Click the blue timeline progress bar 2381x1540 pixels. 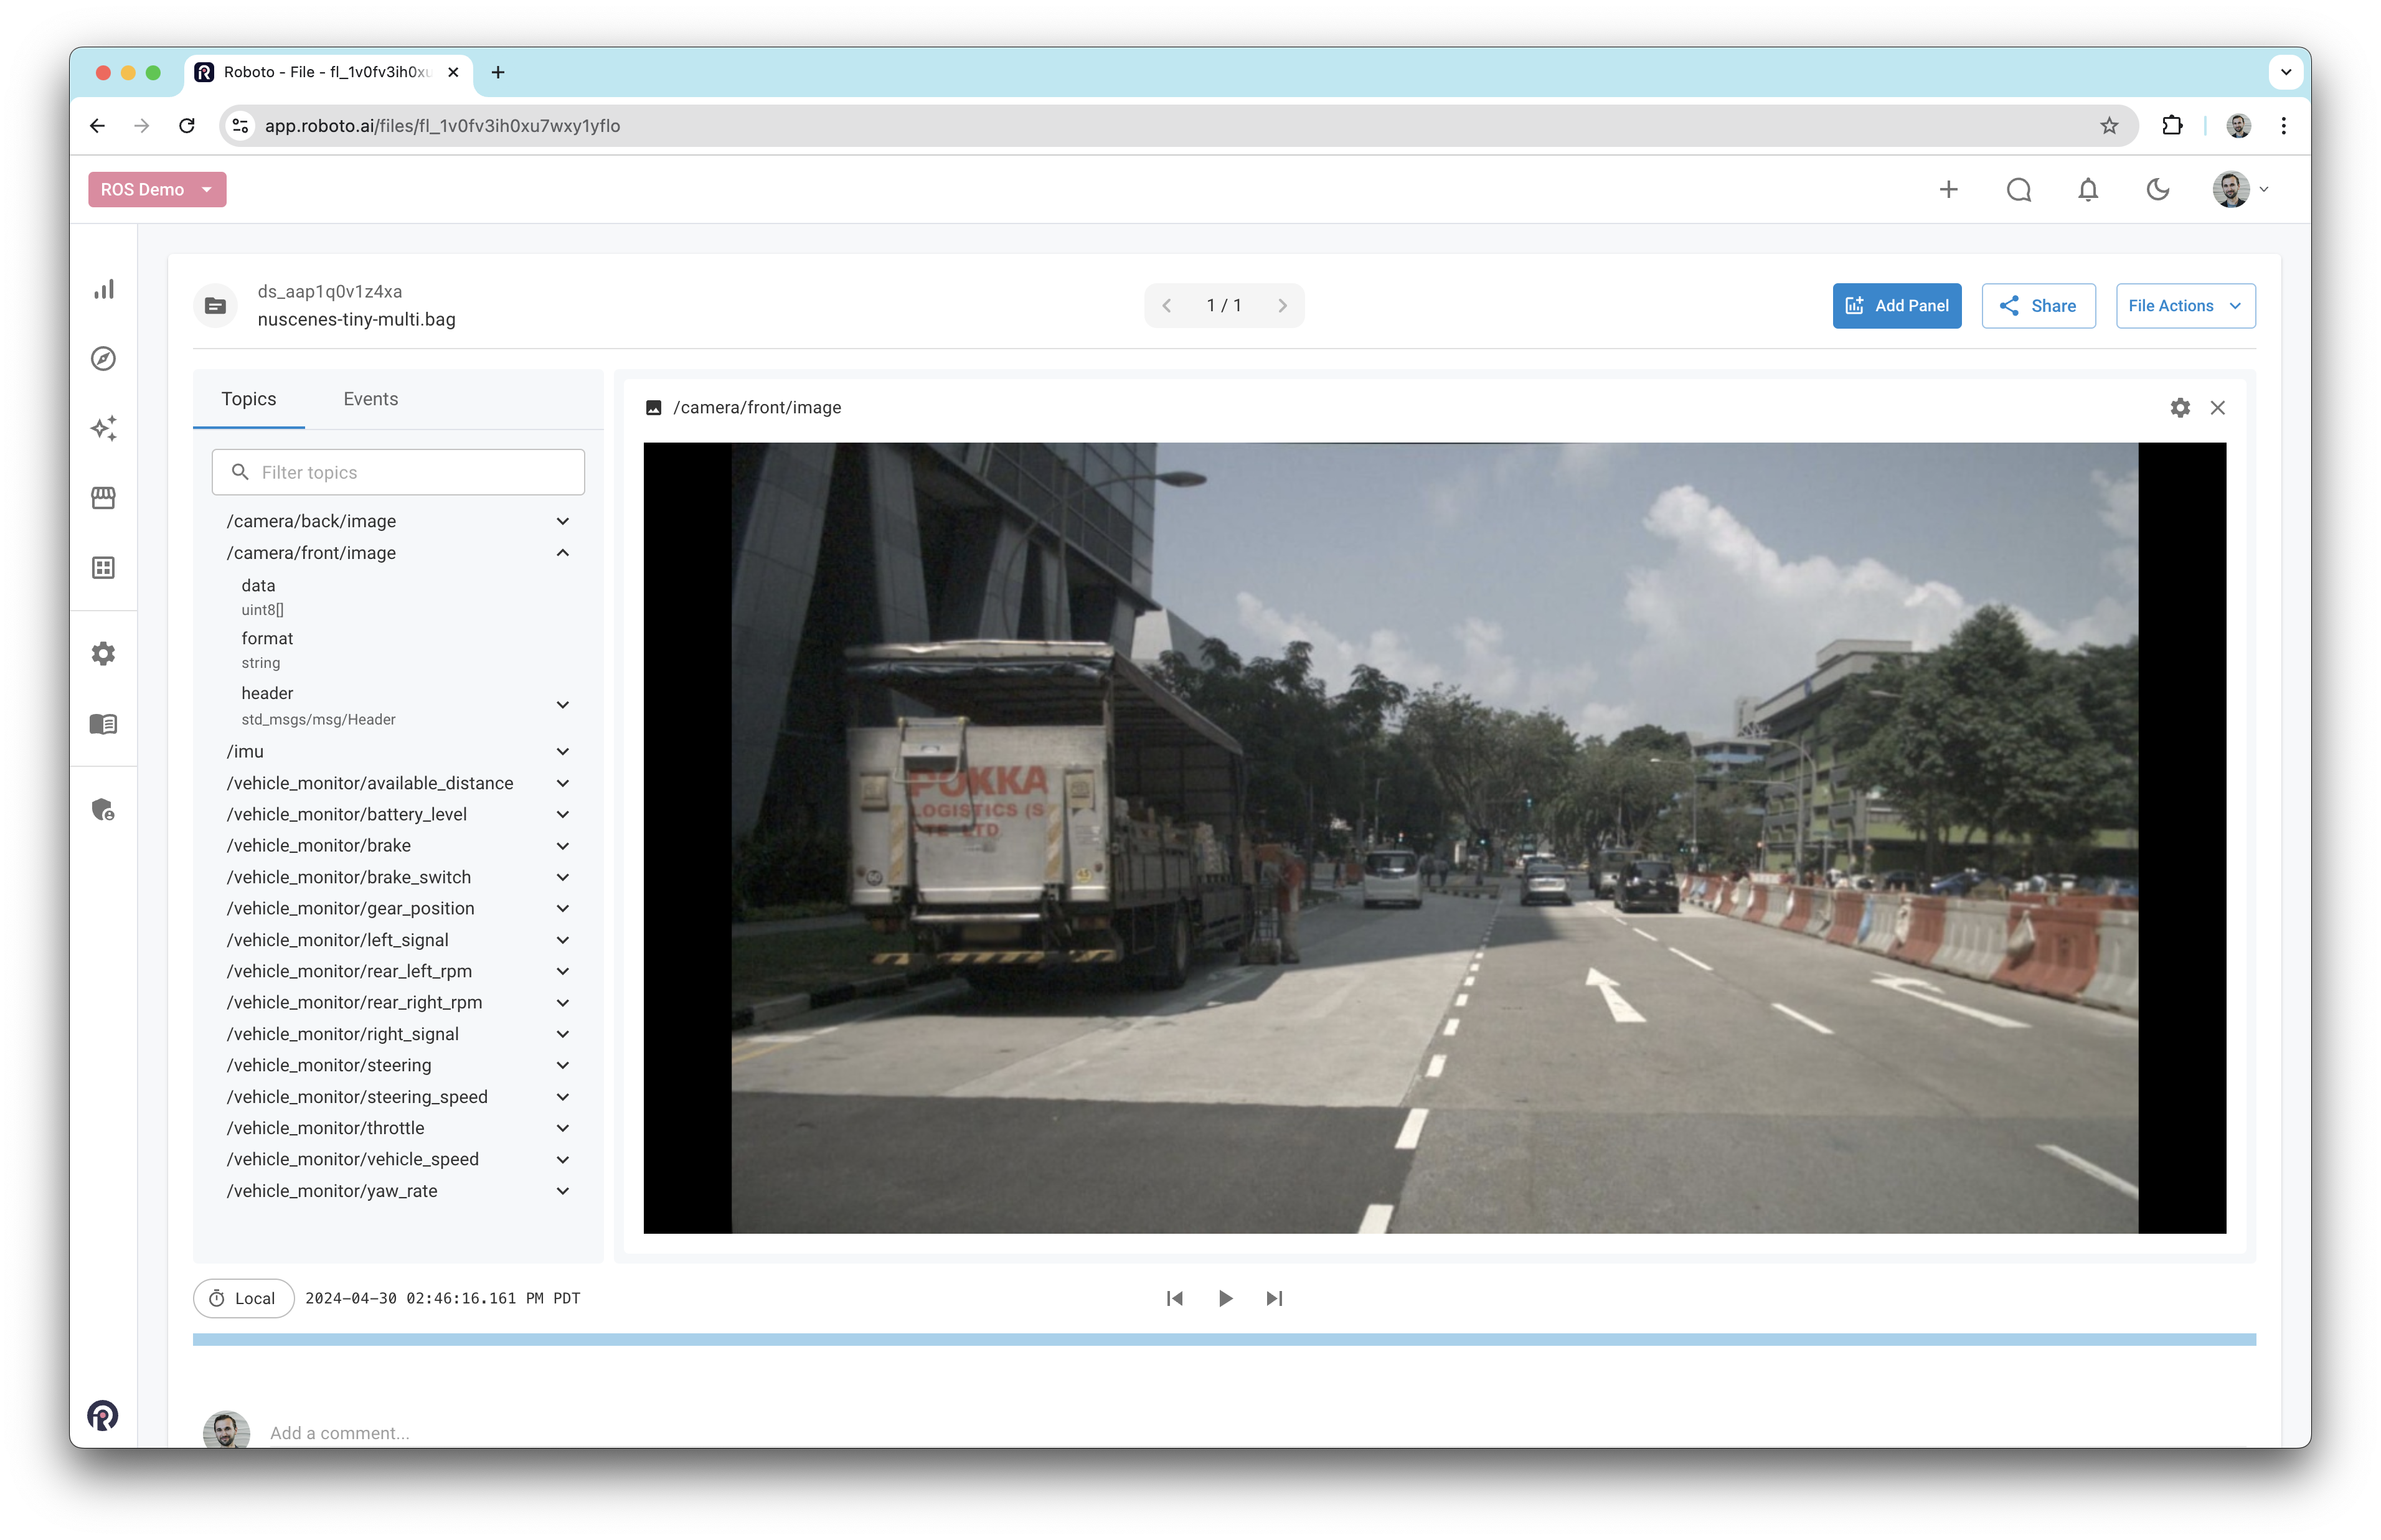1224,1339
